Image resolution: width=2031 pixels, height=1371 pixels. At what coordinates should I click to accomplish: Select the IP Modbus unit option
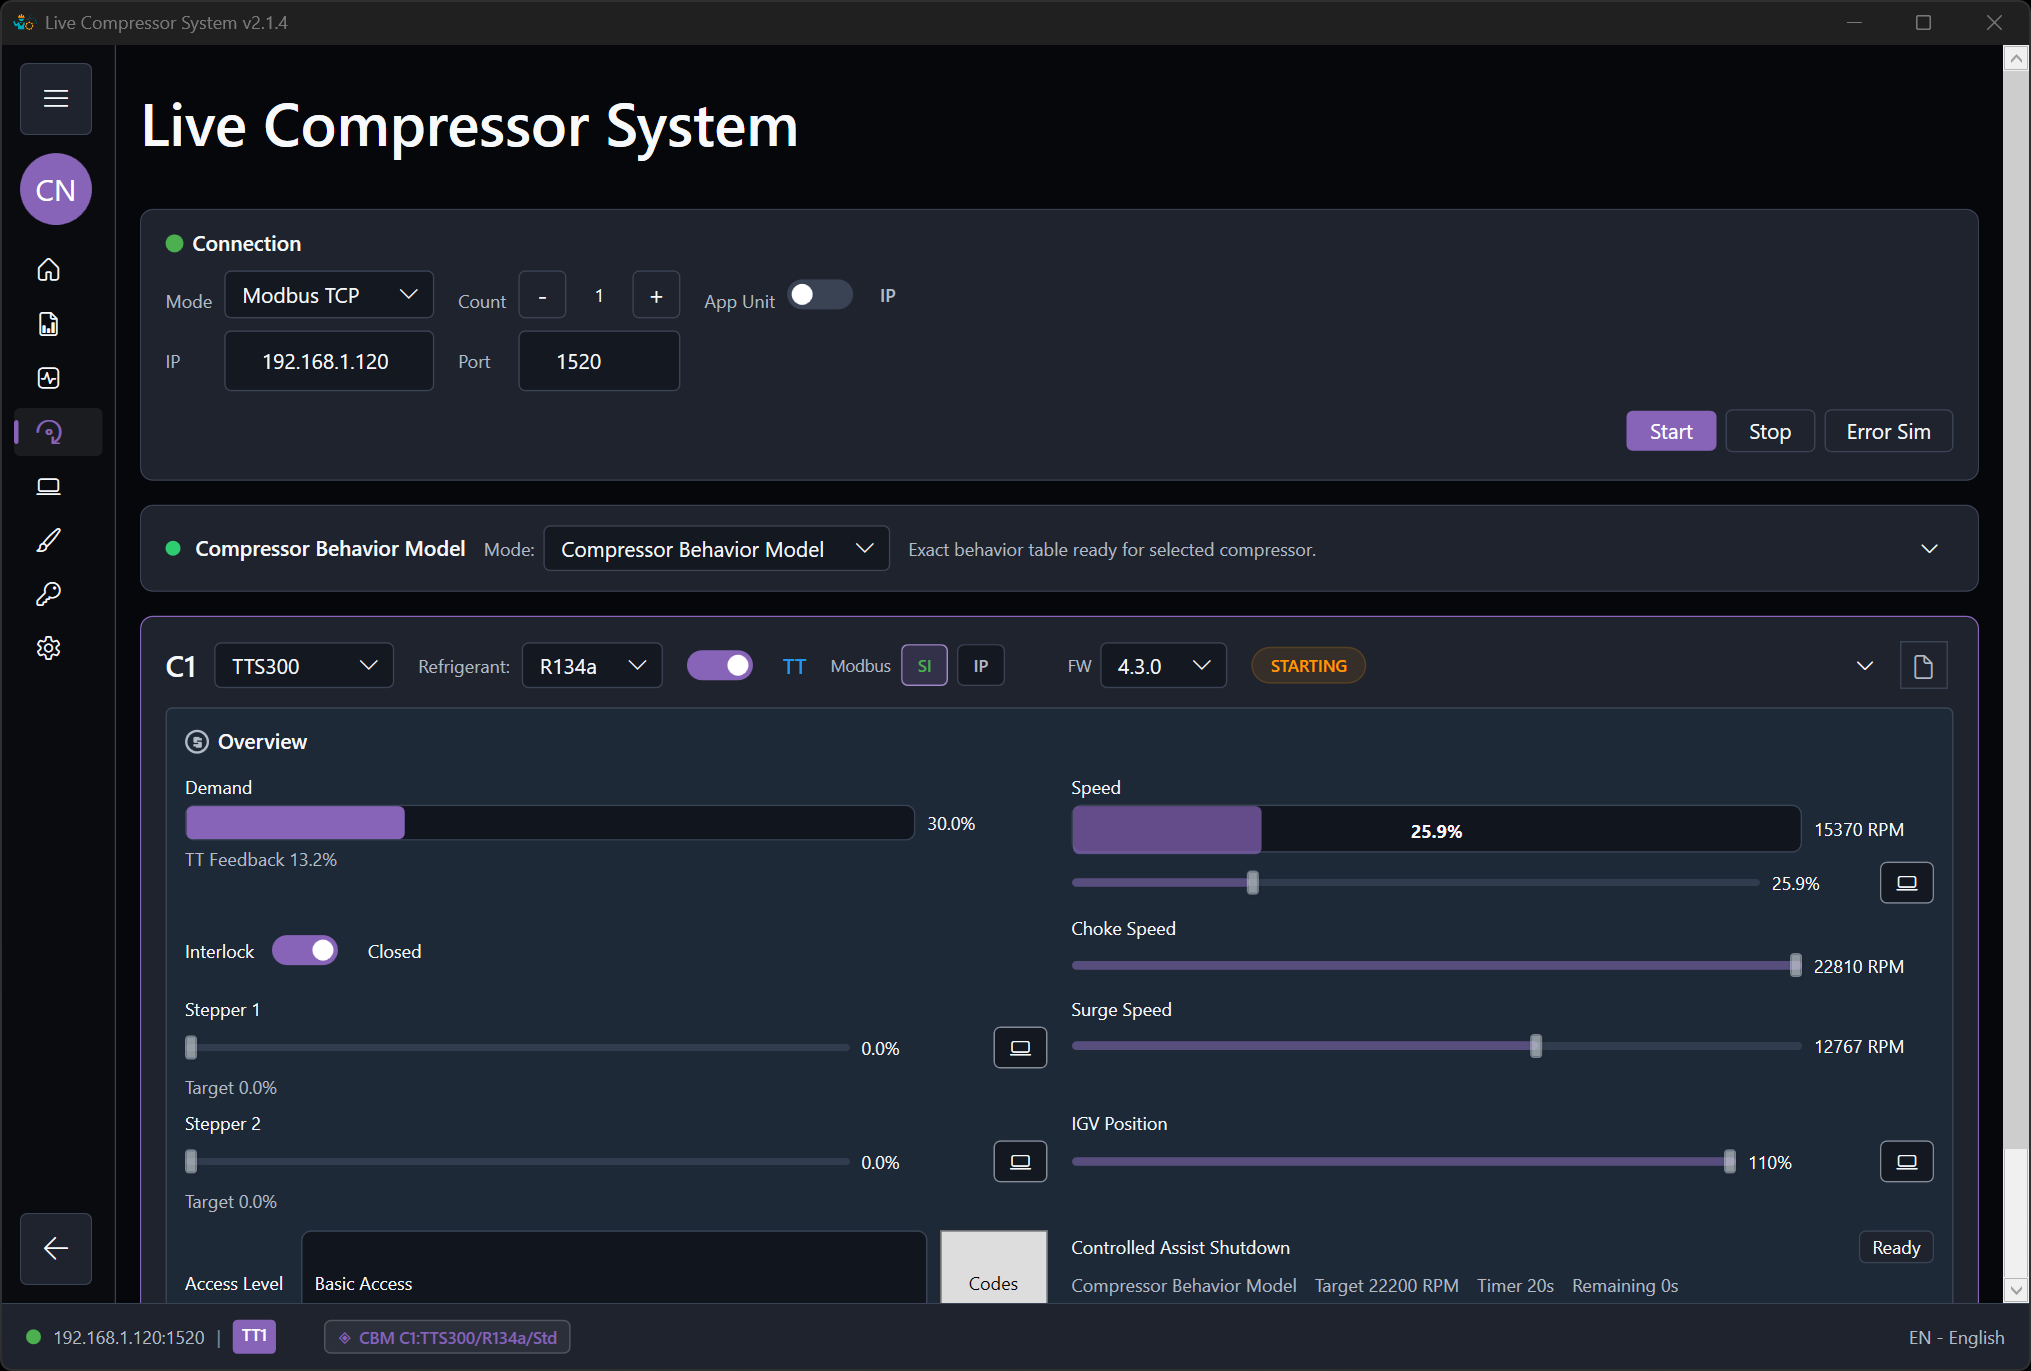[981, 666]
